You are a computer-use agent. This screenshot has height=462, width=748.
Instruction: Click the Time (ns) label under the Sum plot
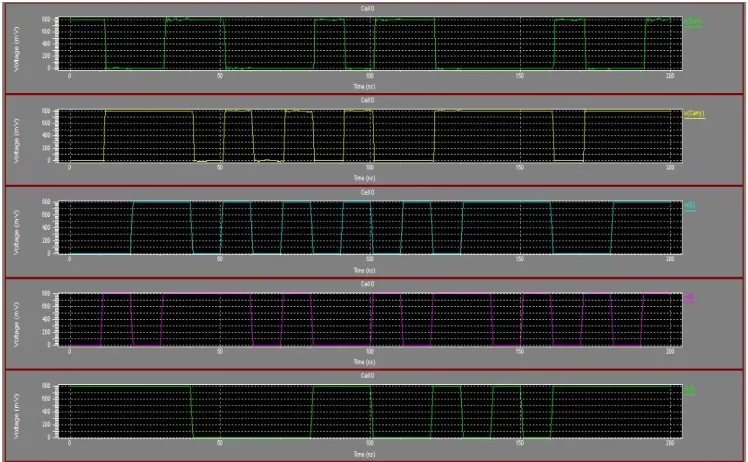click(x=364, y=86)
